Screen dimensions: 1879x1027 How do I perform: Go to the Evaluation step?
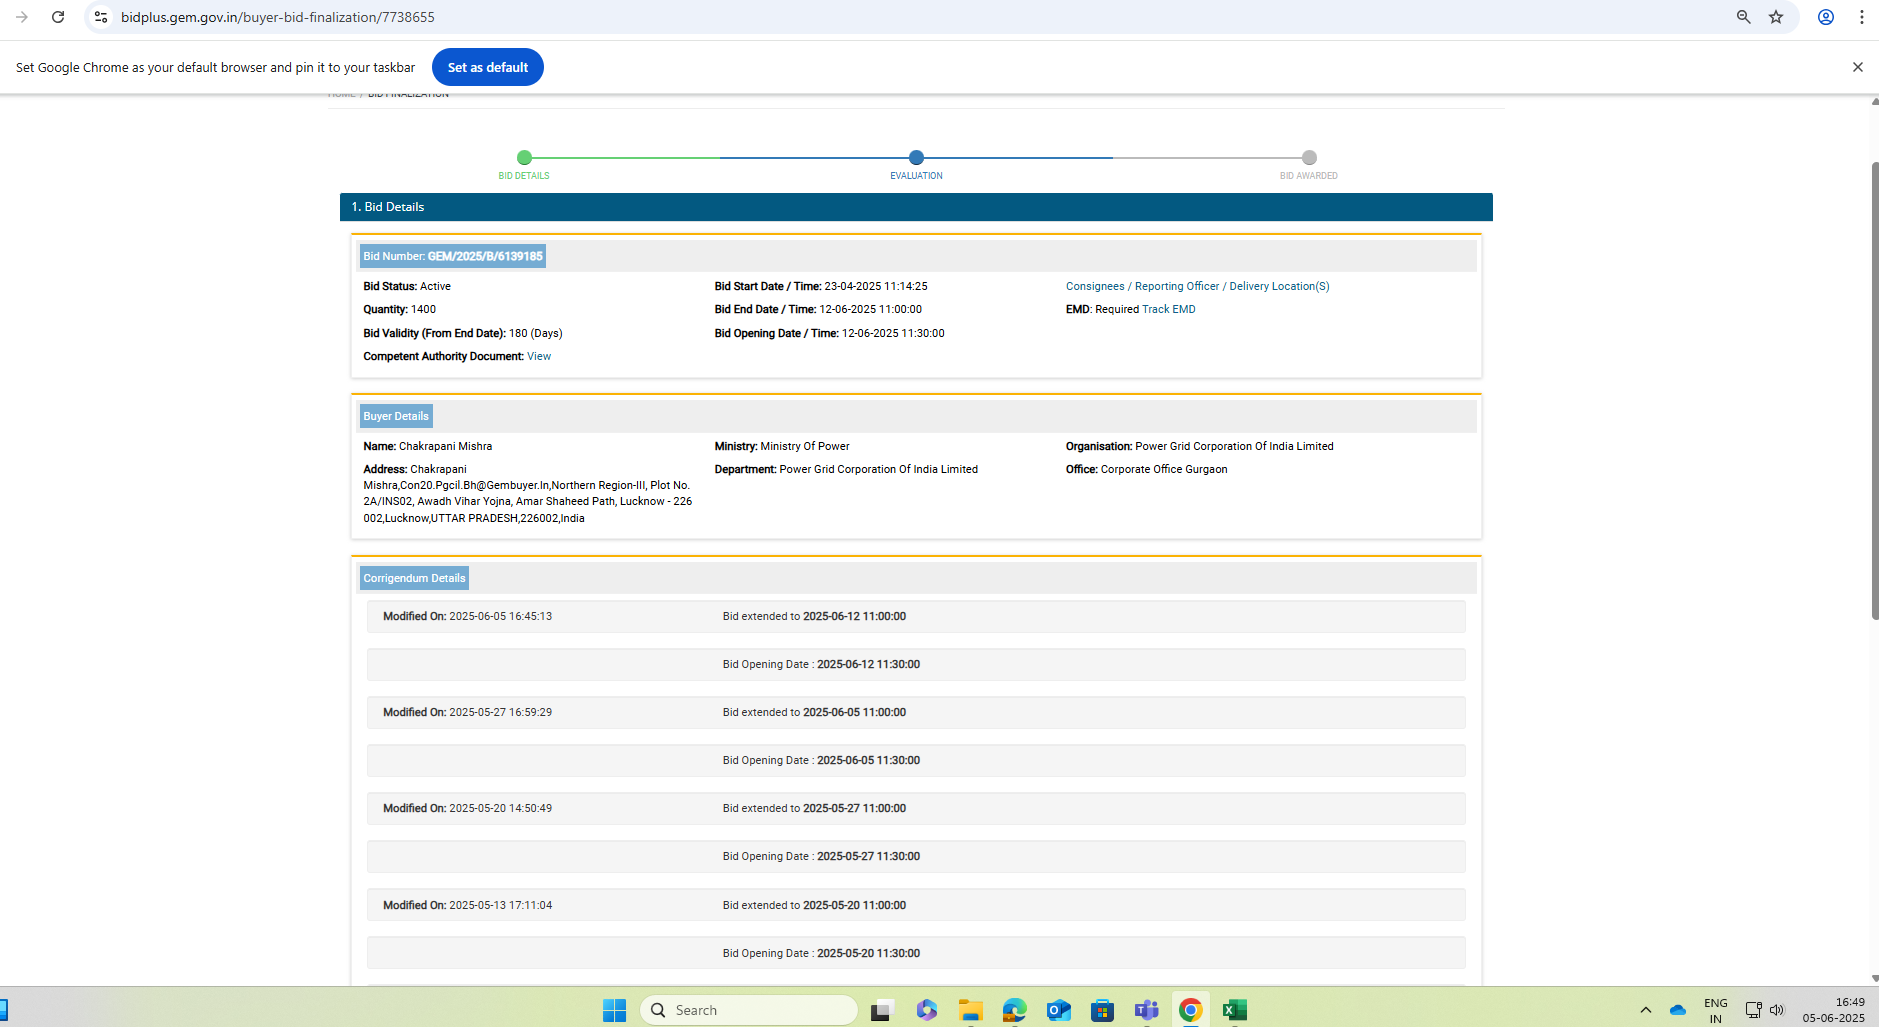916,157
